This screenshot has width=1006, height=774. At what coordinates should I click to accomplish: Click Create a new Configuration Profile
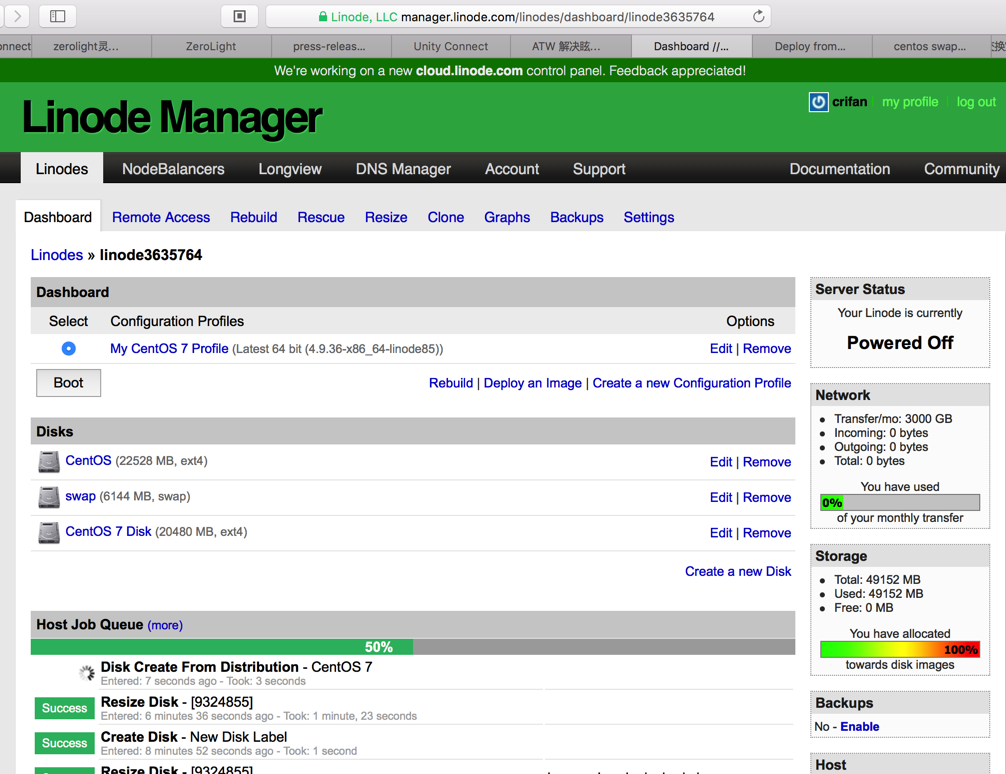coord(692,383)
